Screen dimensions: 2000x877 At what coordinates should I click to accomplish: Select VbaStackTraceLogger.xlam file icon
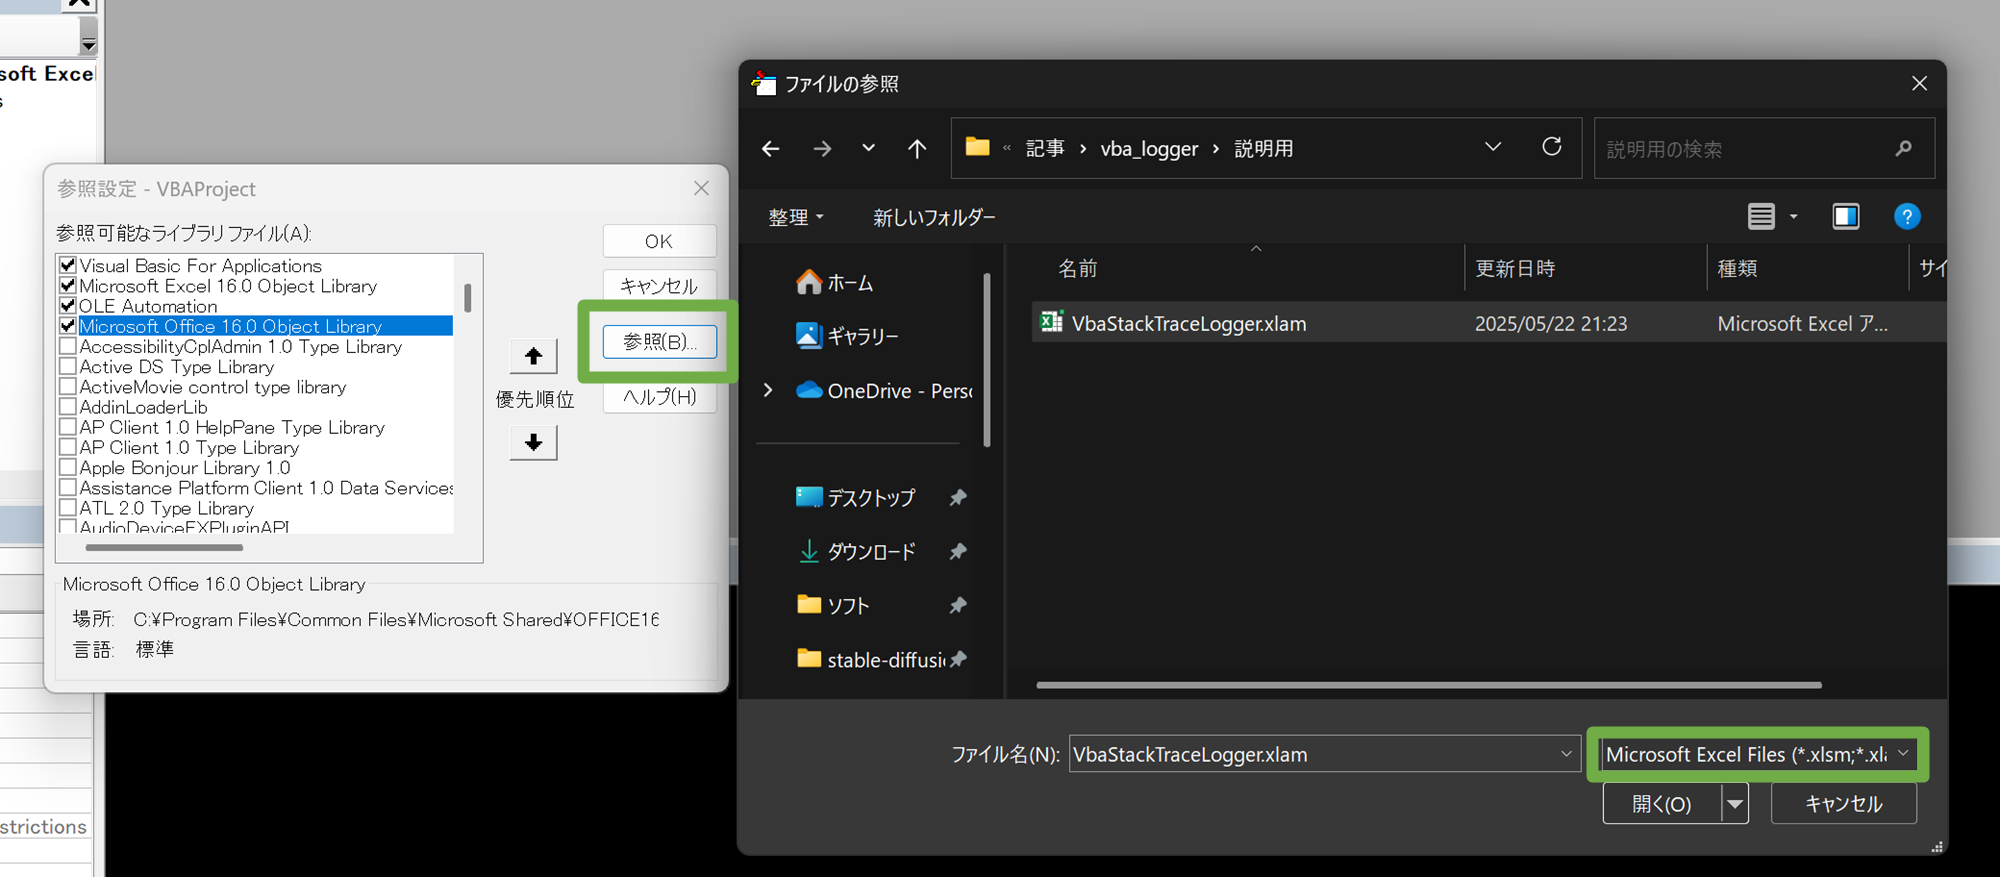1051,322
